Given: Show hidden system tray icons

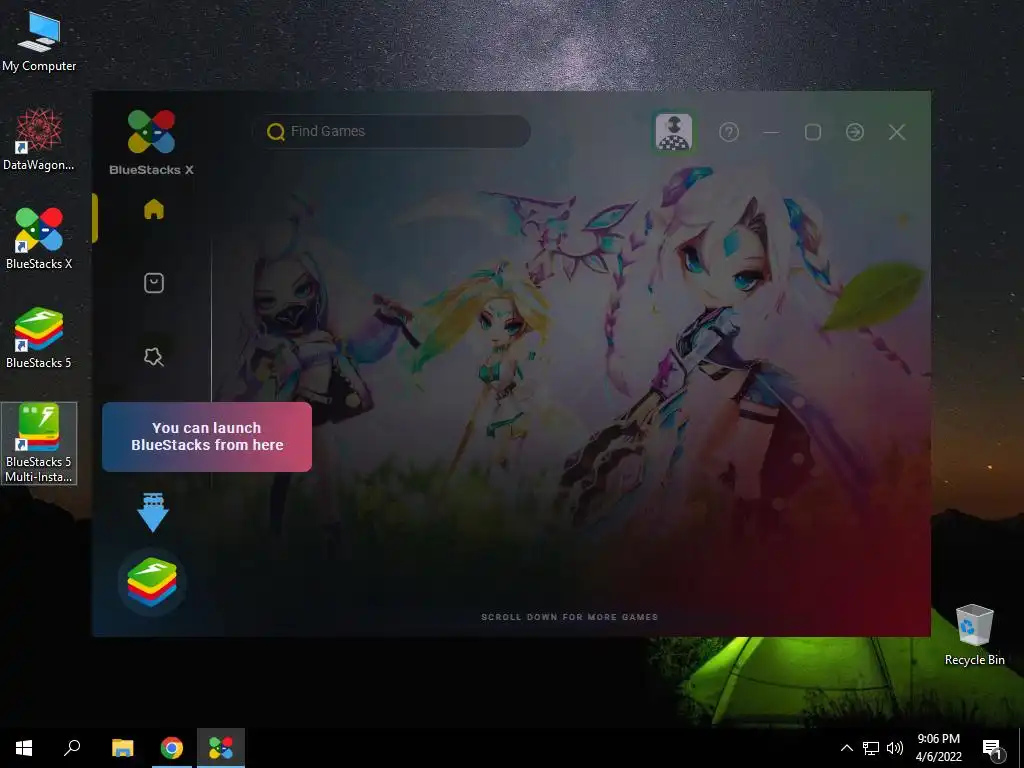Looking at the screenshot, I should (846, 748).
